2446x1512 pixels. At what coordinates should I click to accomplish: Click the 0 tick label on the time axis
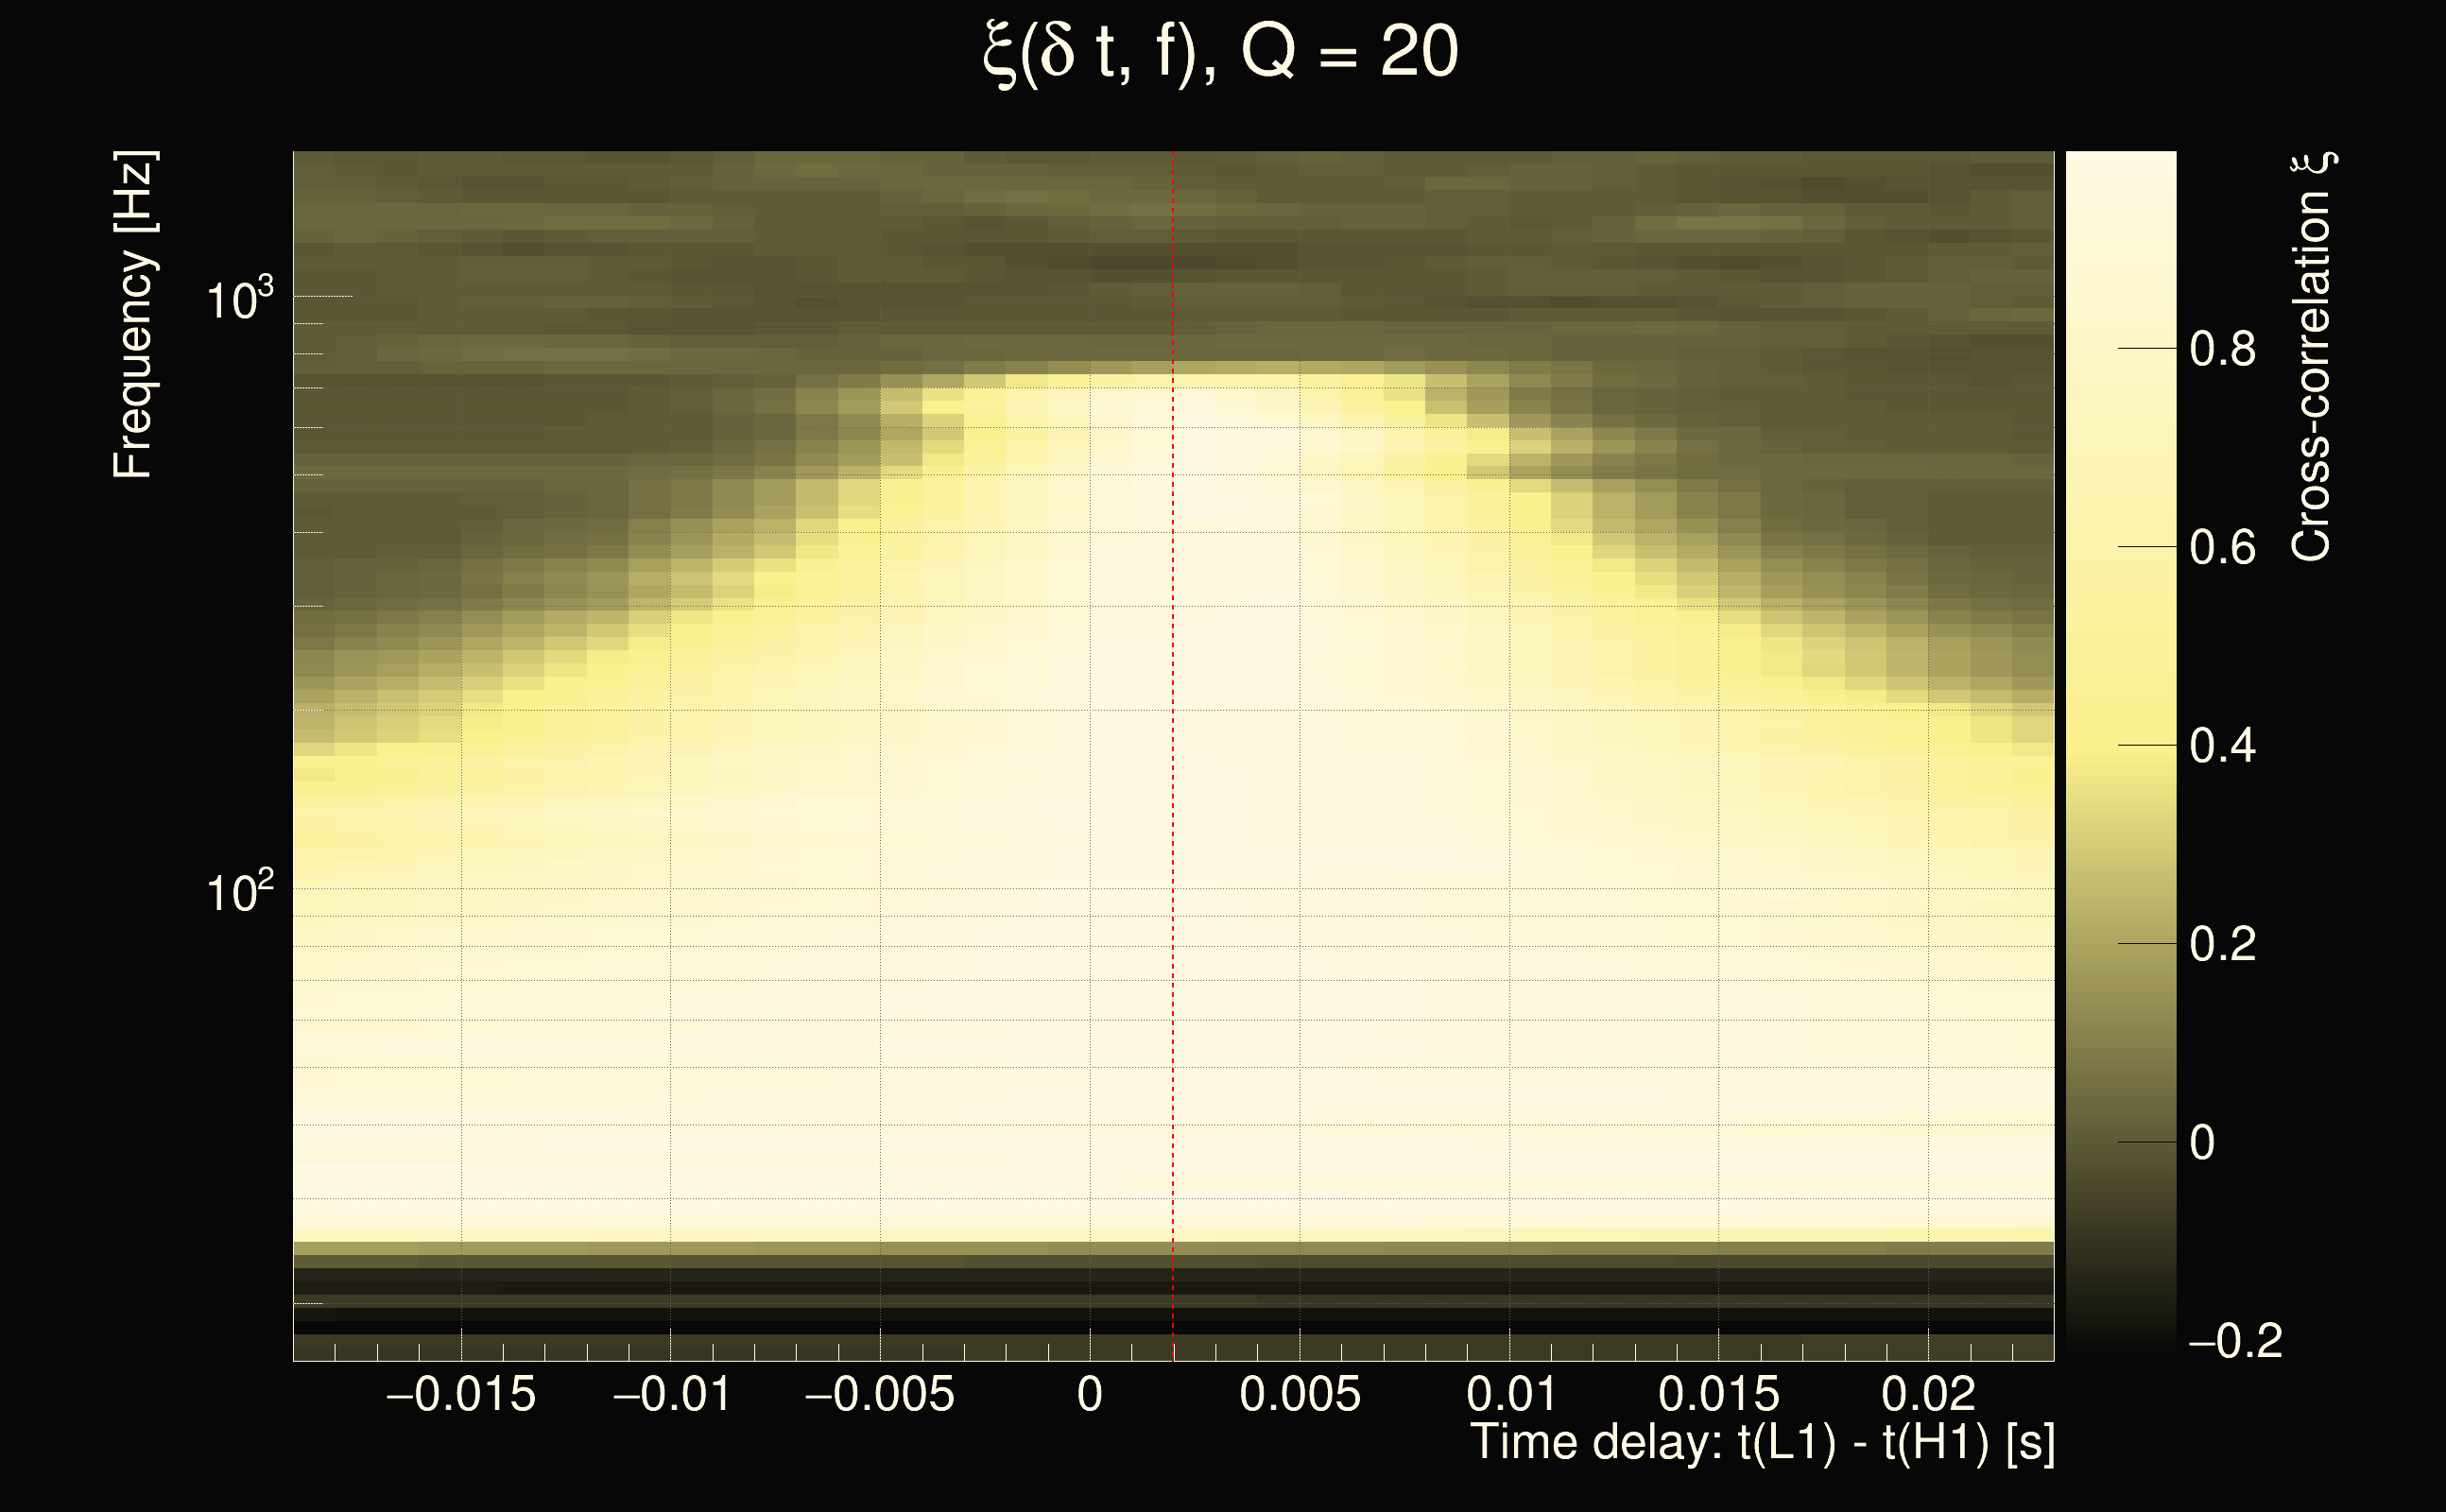point(1090,1394)
